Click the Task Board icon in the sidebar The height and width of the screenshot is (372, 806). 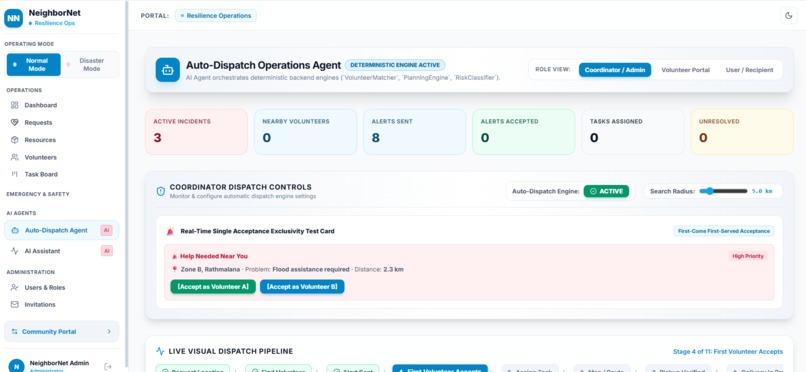coord(14,174)
